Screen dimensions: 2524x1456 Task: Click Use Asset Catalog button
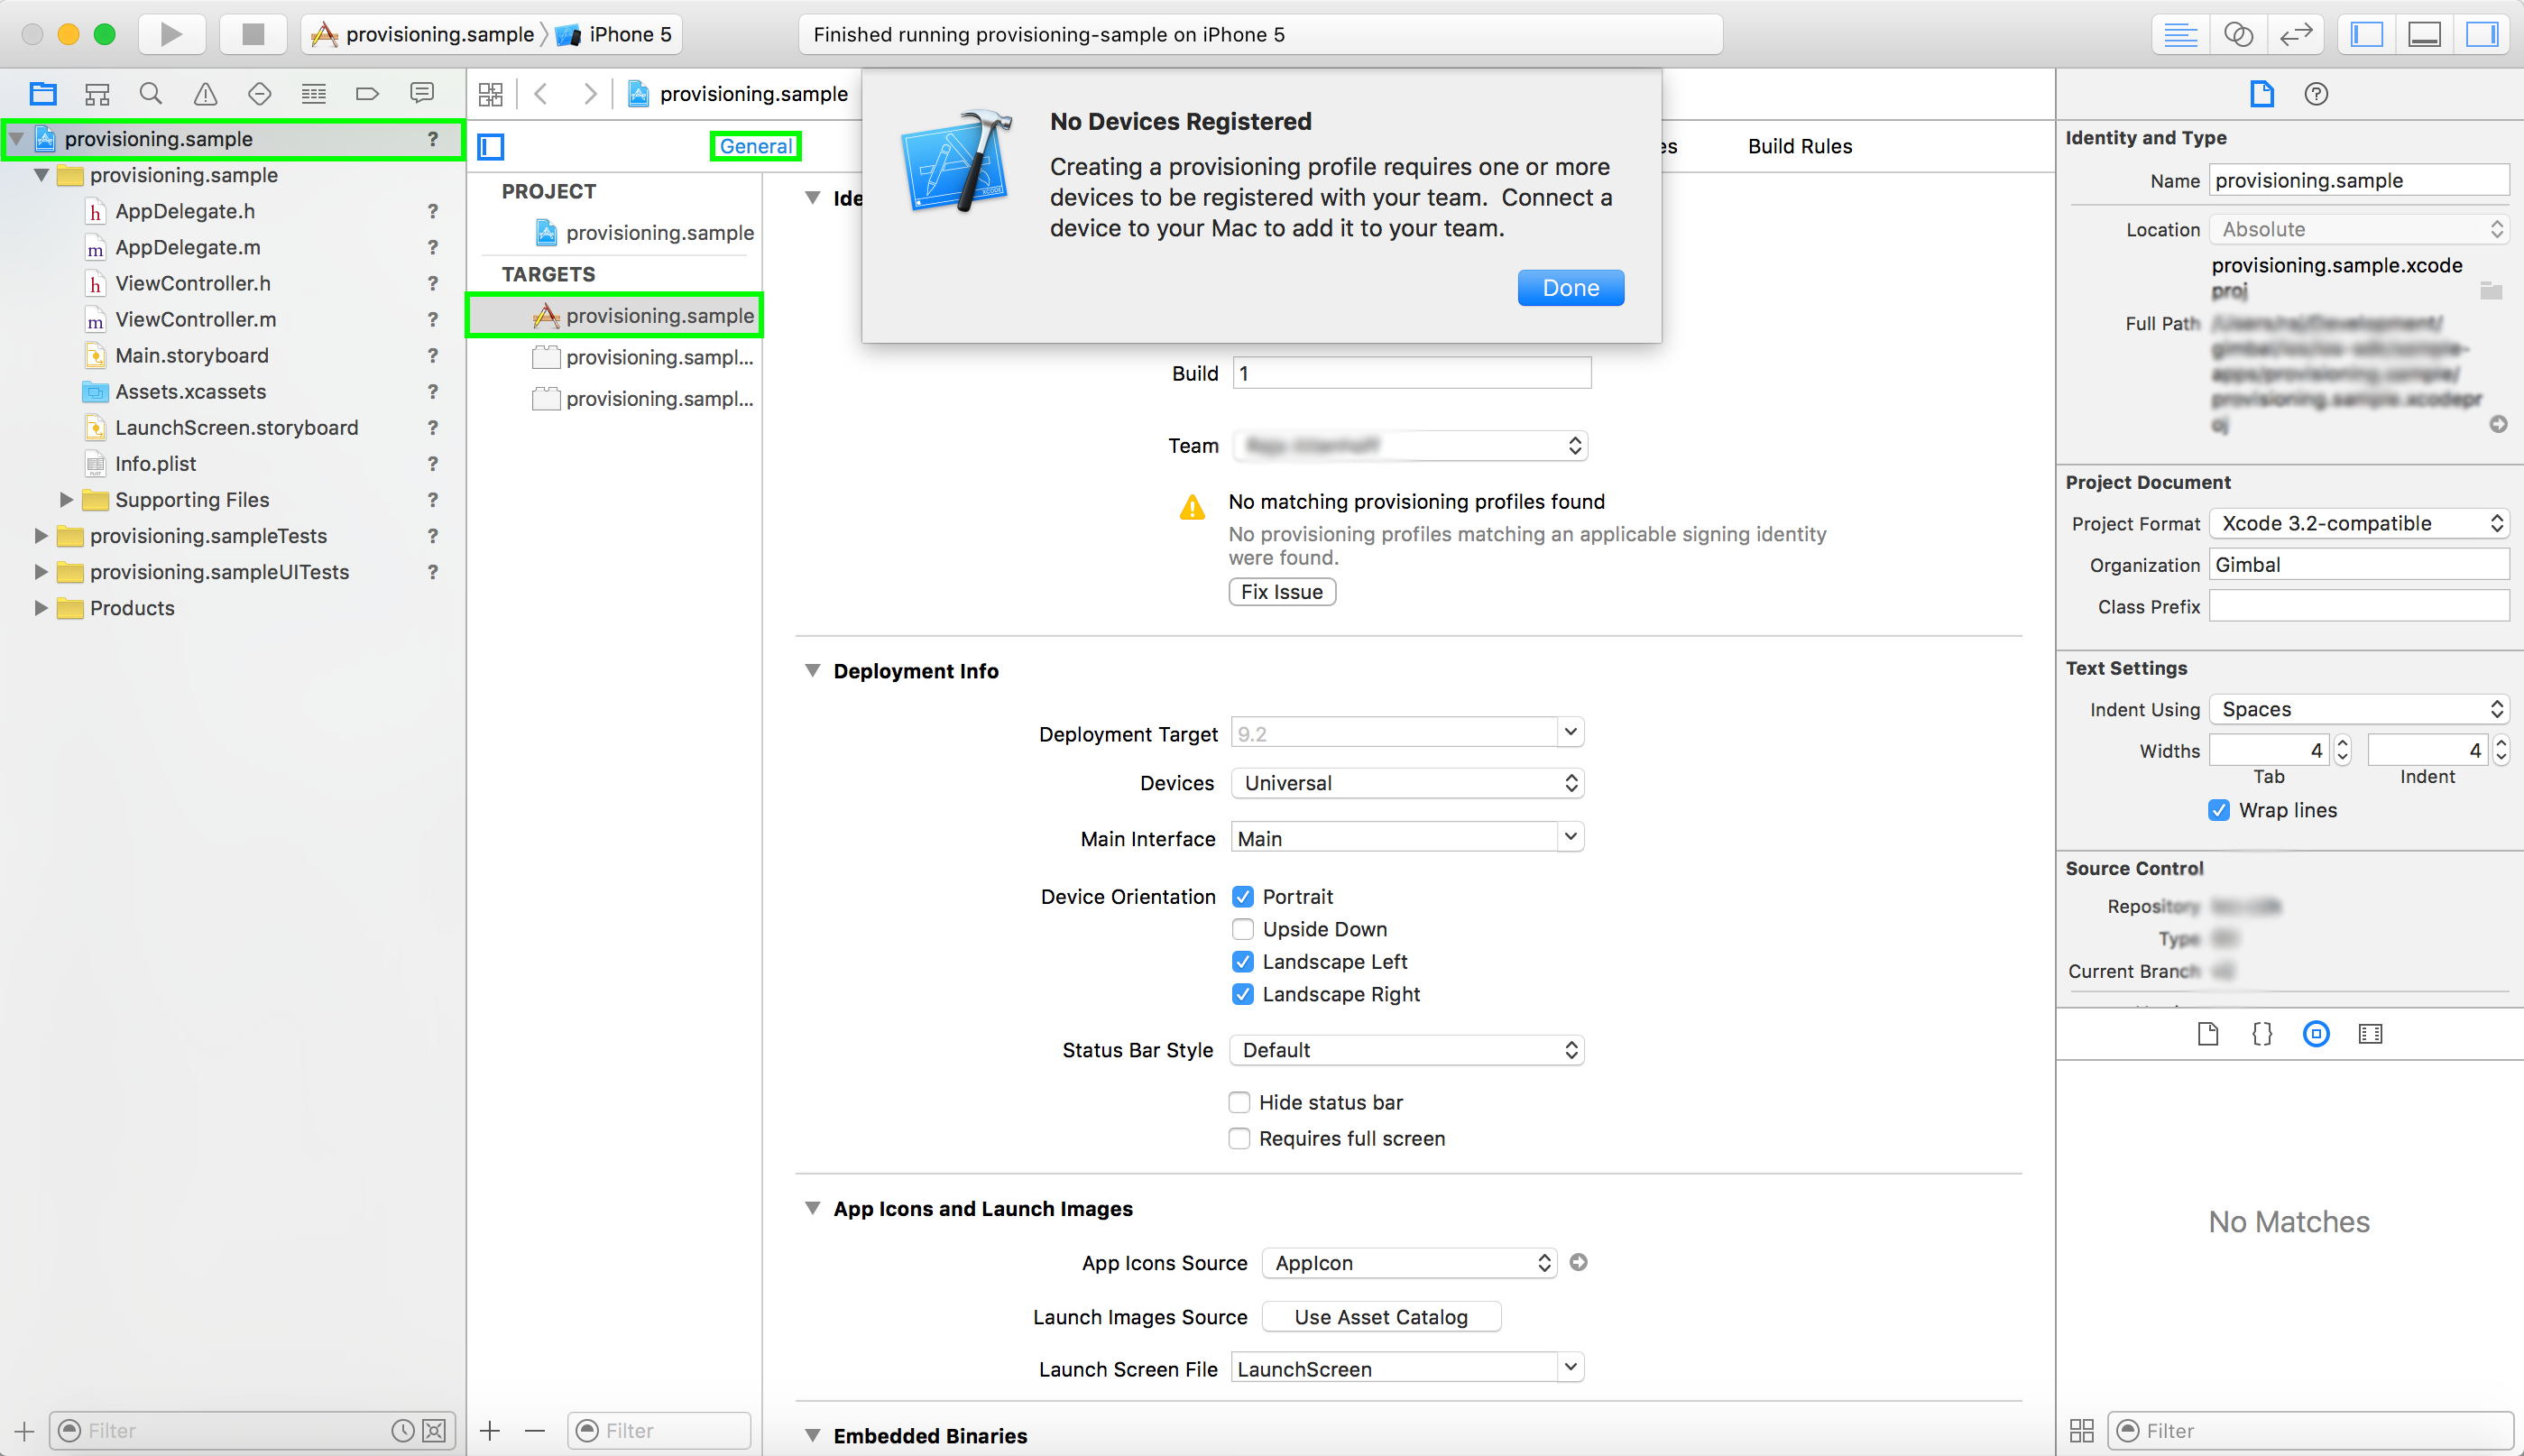(x=1381, y=1317)
